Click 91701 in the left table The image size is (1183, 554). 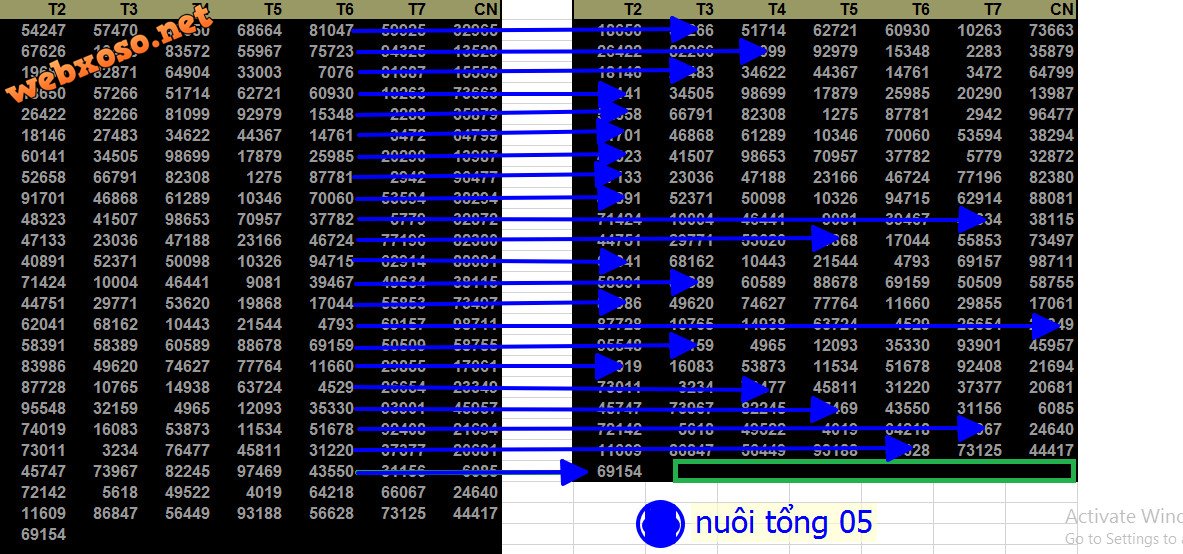[x=44, y=199]
